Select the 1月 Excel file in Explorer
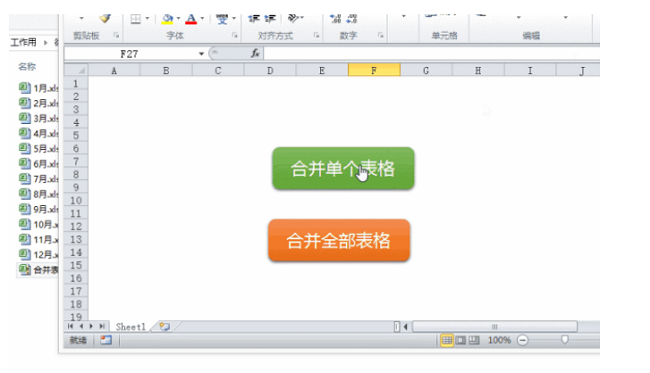 point(38,88)
